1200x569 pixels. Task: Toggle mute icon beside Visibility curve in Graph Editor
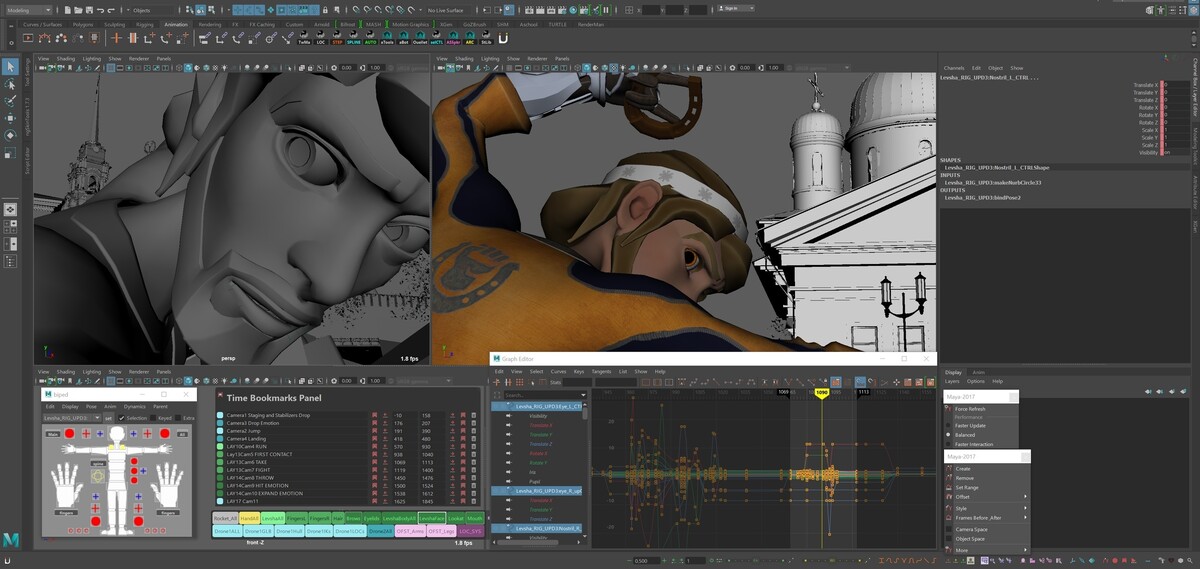509,416
